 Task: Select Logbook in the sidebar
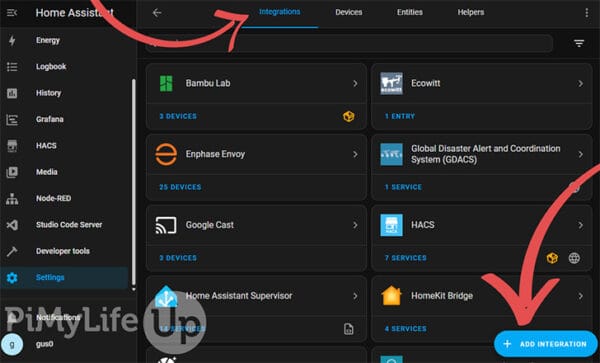(x=64, y=67)
